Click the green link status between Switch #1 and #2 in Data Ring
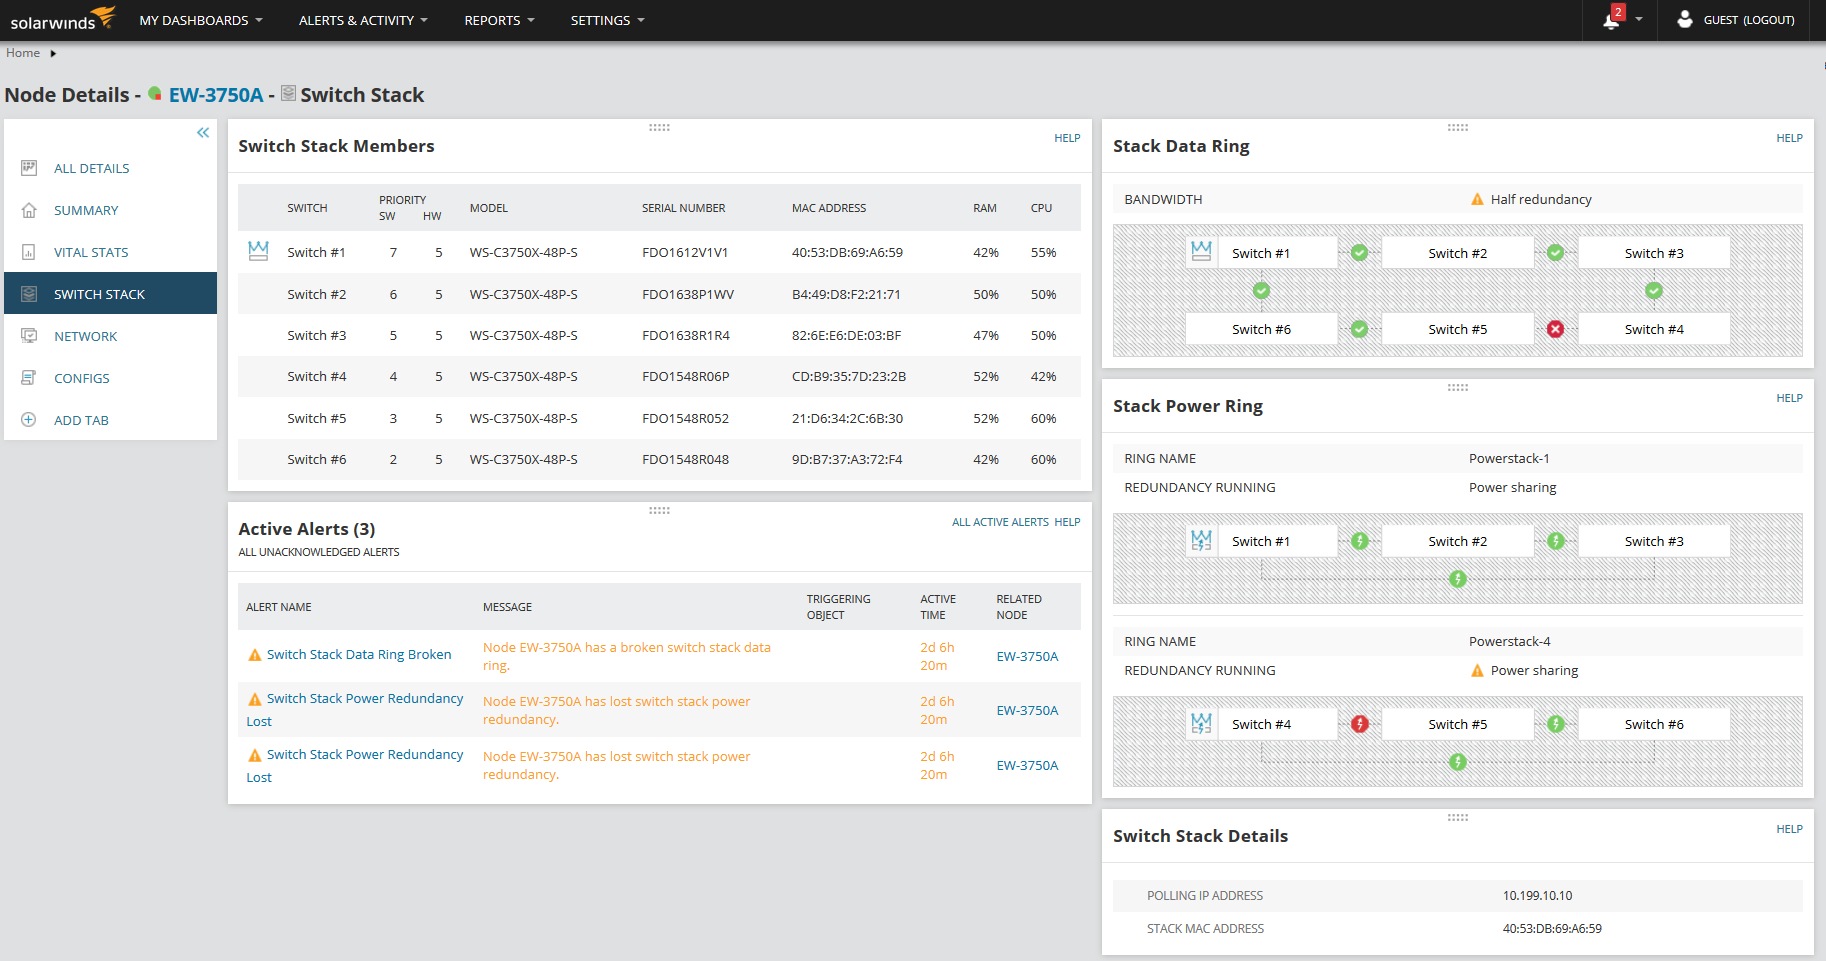Image resolution: width=1826 pixels, height=961 pixels. (x=1359, y=253)
